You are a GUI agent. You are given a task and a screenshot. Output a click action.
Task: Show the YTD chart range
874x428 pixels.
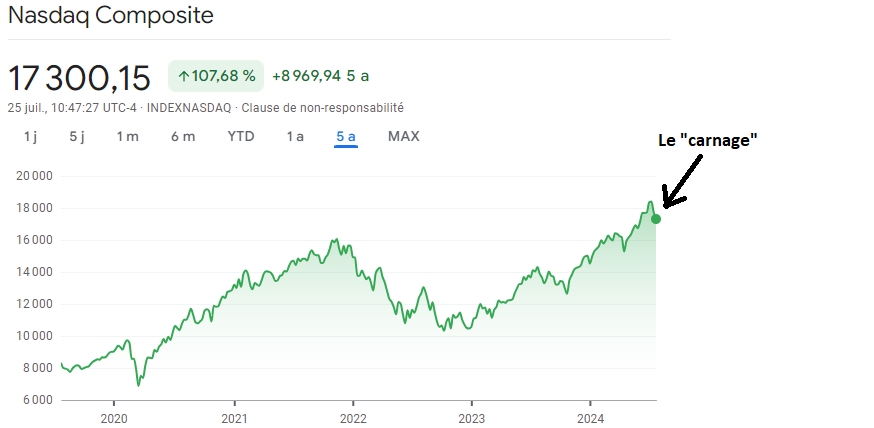click(241, 136)
